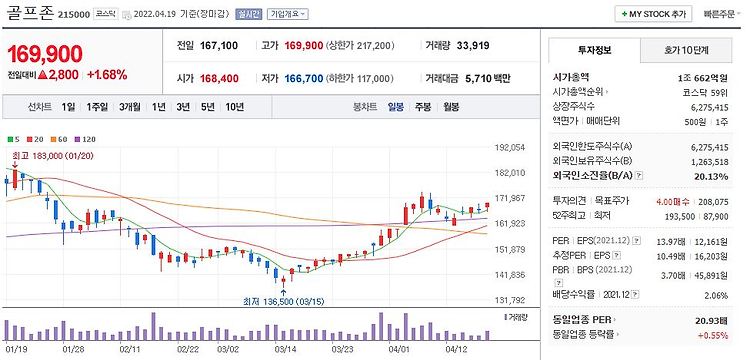
Task: Click the stock code 215000
Action: point(74,14)
